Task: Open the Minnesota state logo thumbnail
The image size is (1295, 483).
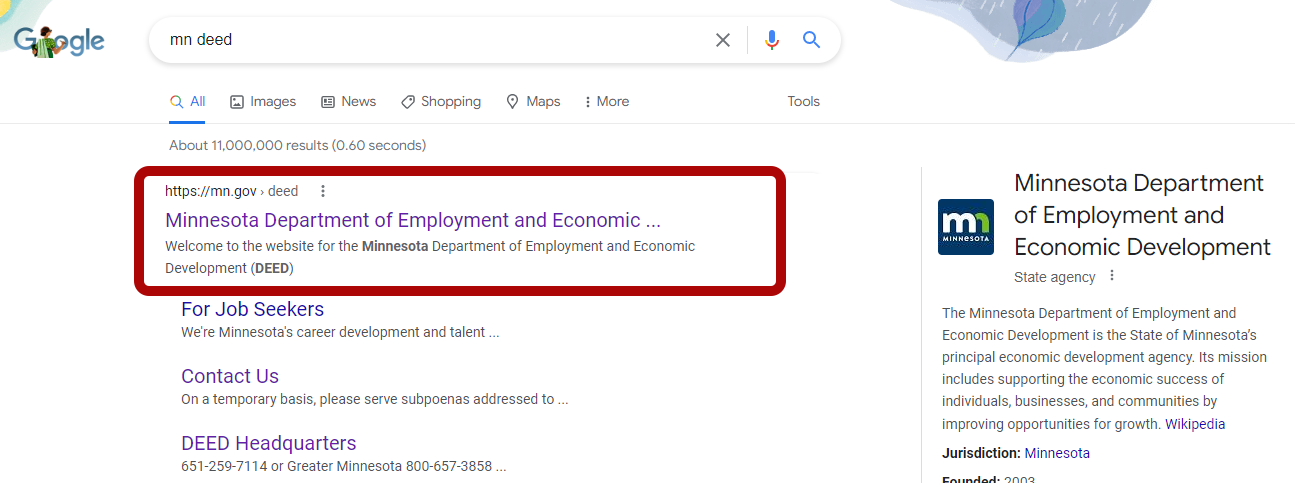Action: click(x=965, y=227)
